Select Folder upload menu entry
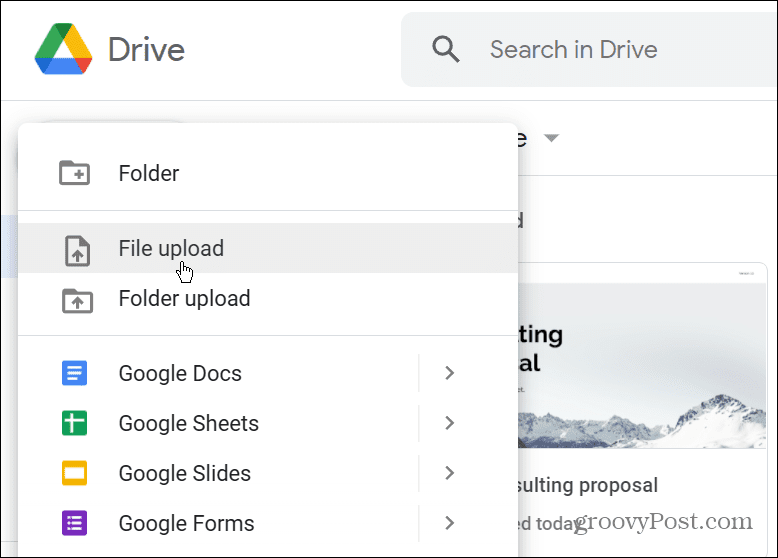This screenshot has height=558, width=778. (x=268, y=298)
